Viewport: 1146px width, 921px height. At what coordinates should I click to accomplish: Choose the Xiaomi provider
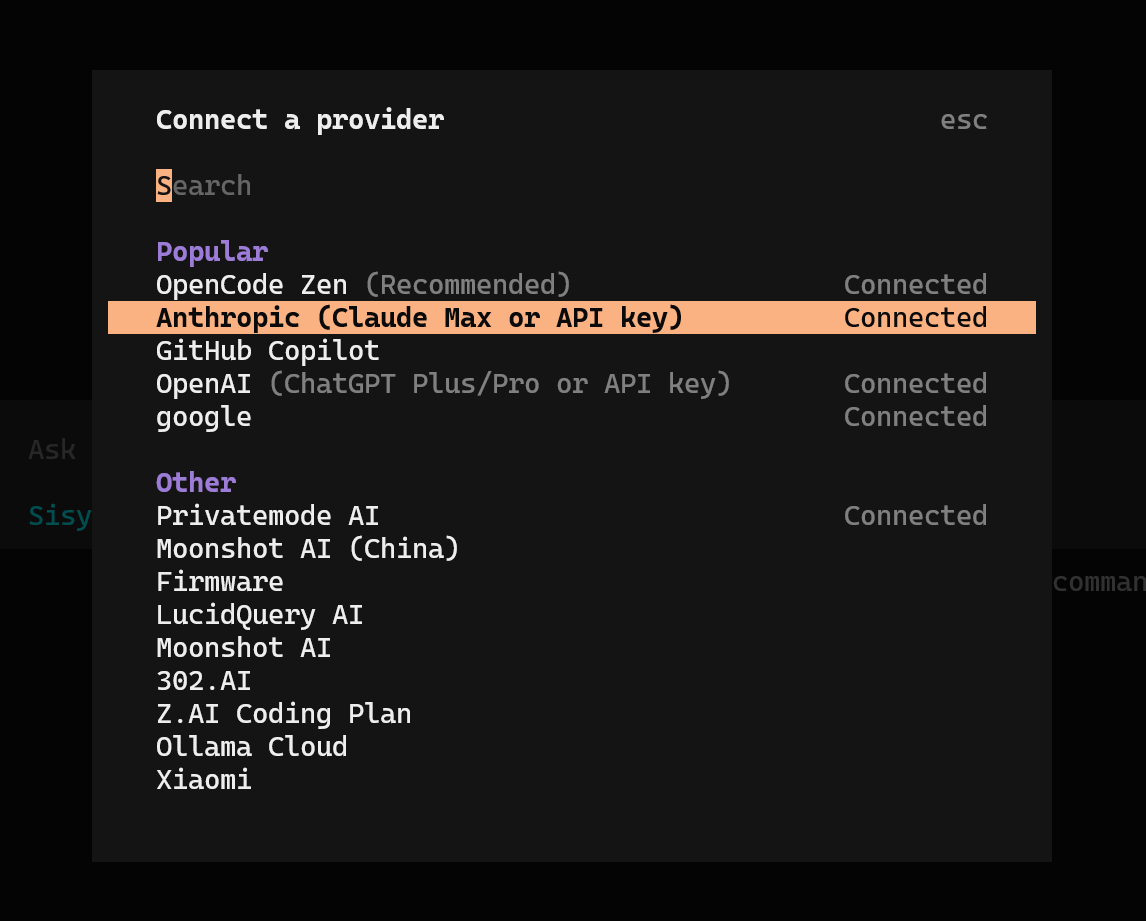point(572,779)
